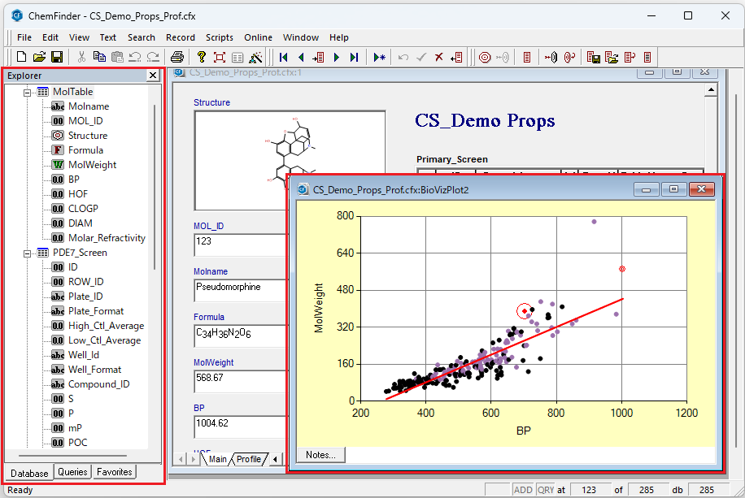Go to the first record
This screenshot has height=498, width=745.
click(x=285, y=57)
